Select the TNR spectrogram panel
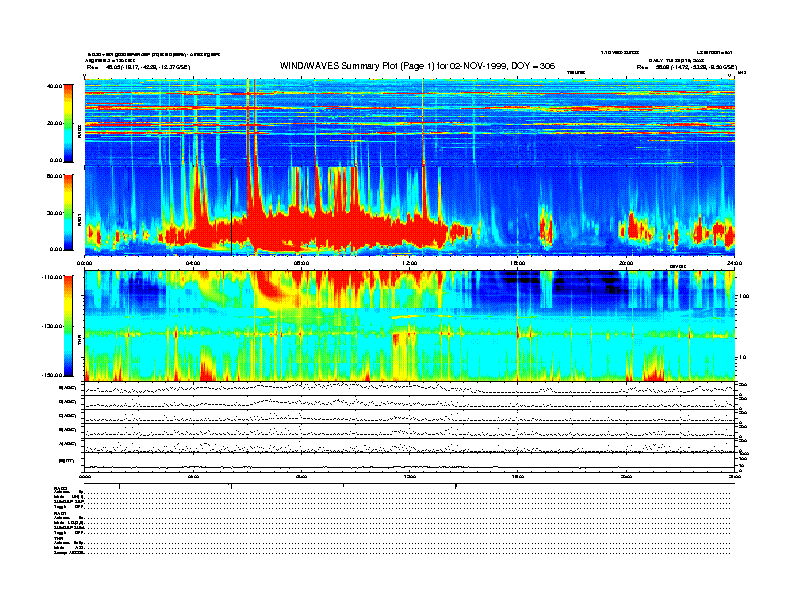The width and height of the screenshot is (792, 612). pyautogui.click(x=410, y=326)
